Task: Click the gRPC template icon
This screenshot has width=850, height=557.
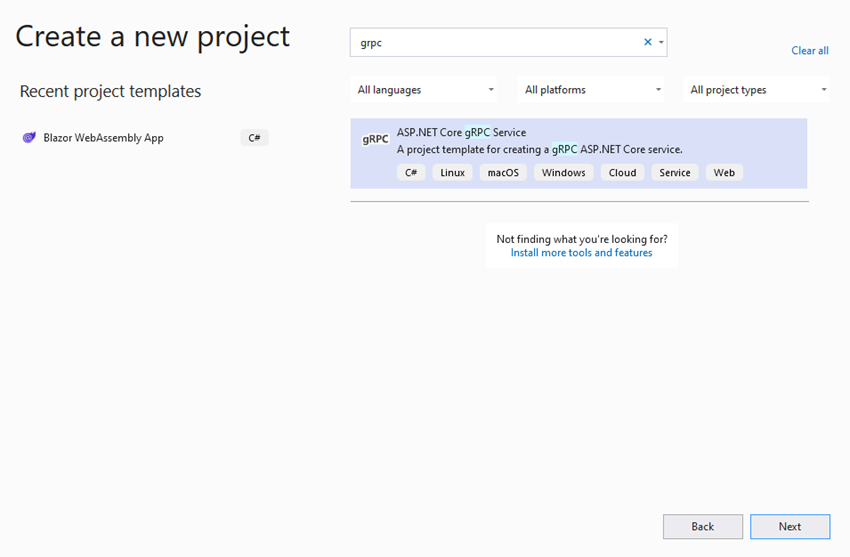Action: click(375, 139)
